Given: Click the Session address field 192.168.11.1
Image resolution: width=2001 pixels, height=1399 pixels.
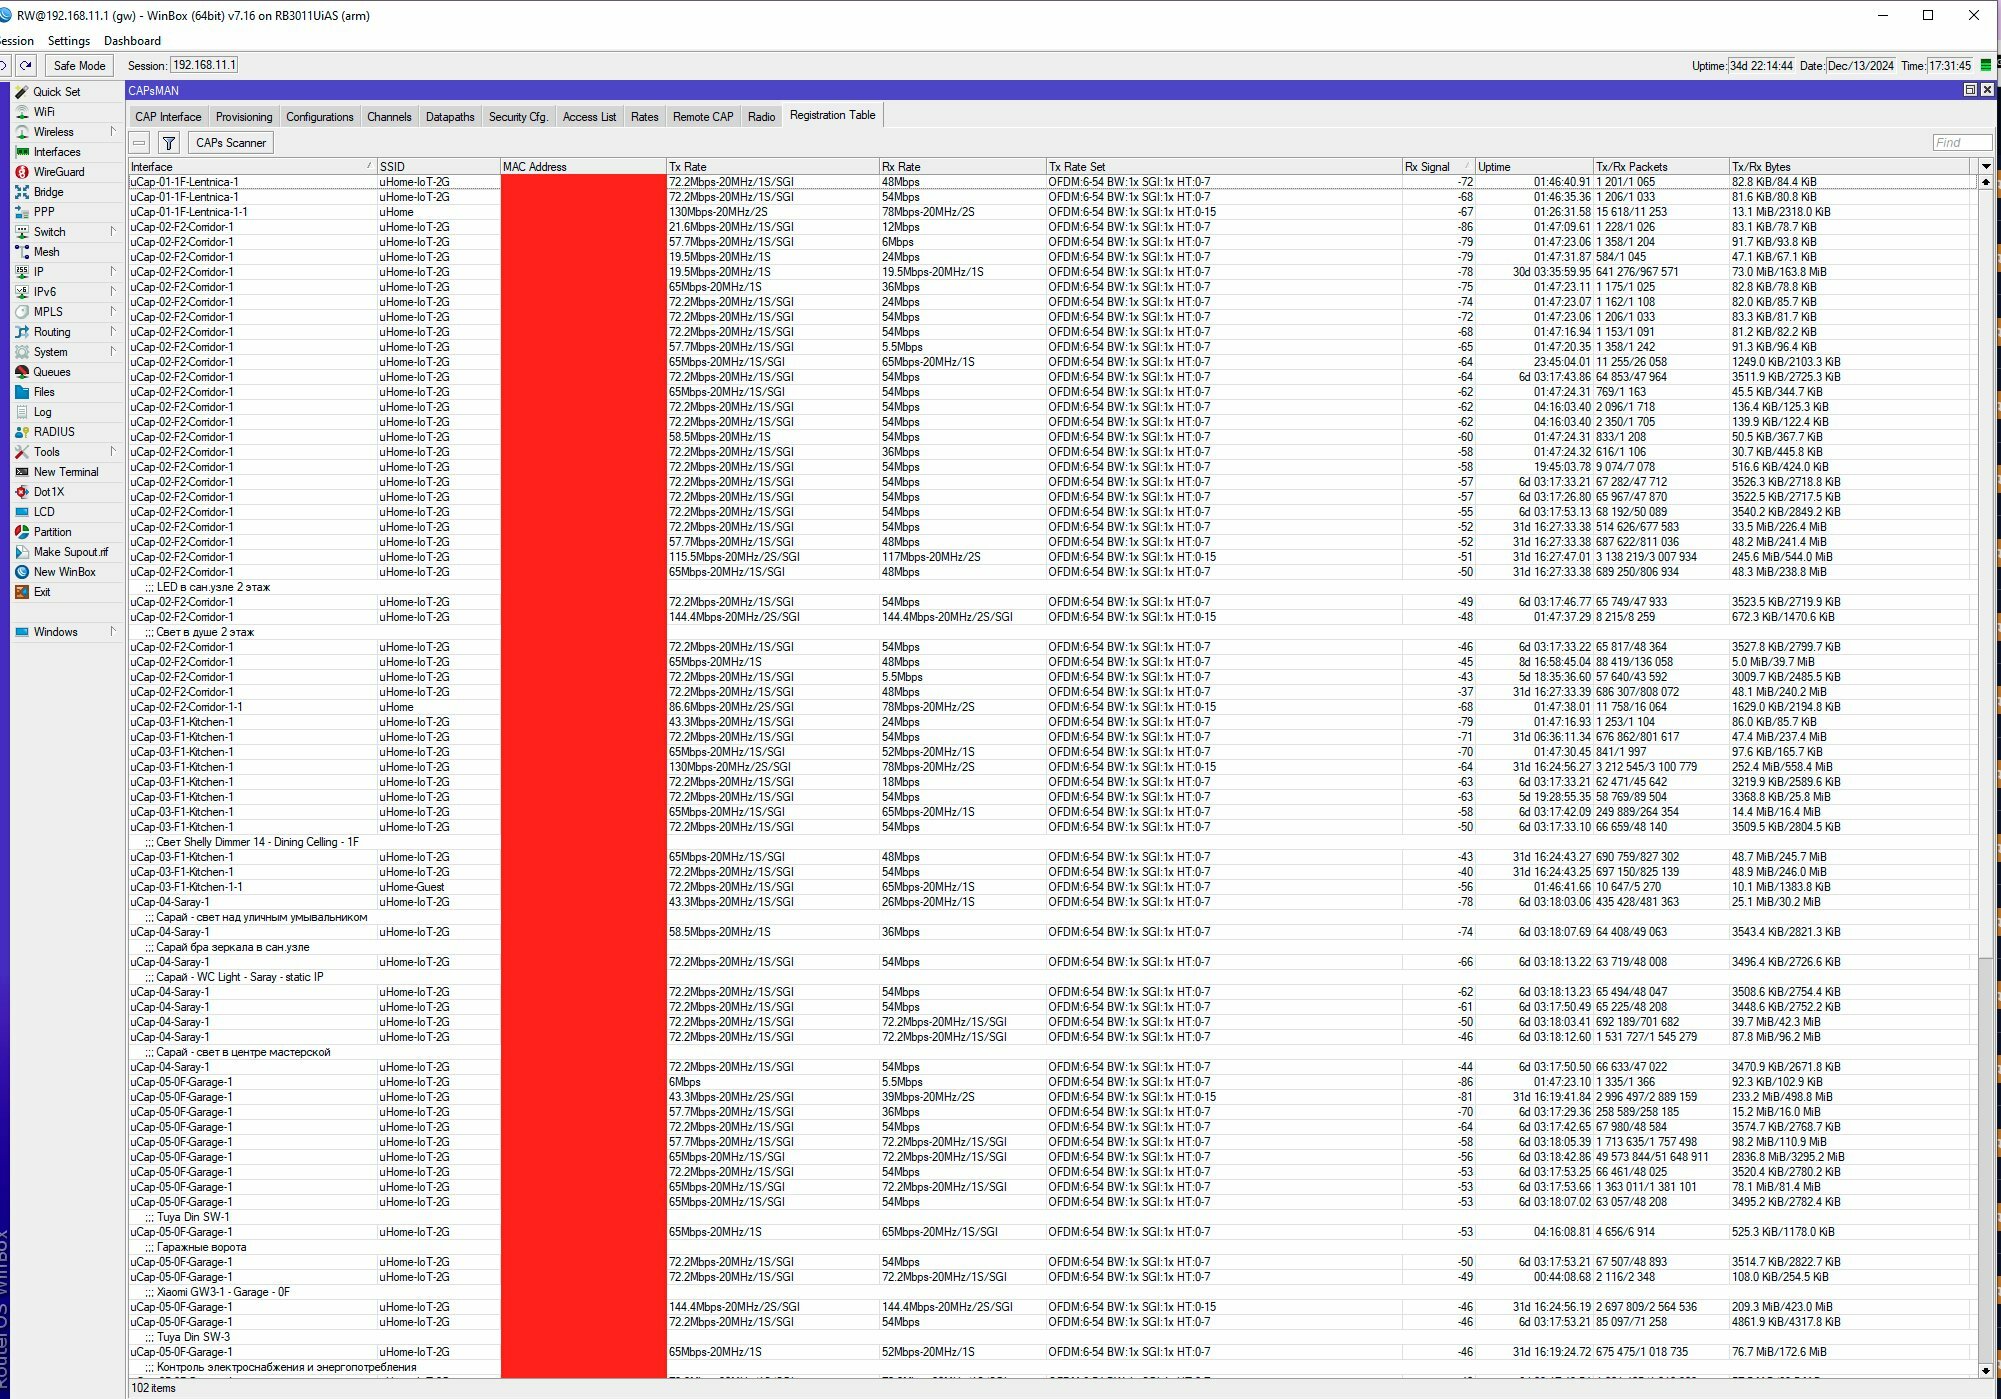Looking at the screenshot, I should point(204,65).
